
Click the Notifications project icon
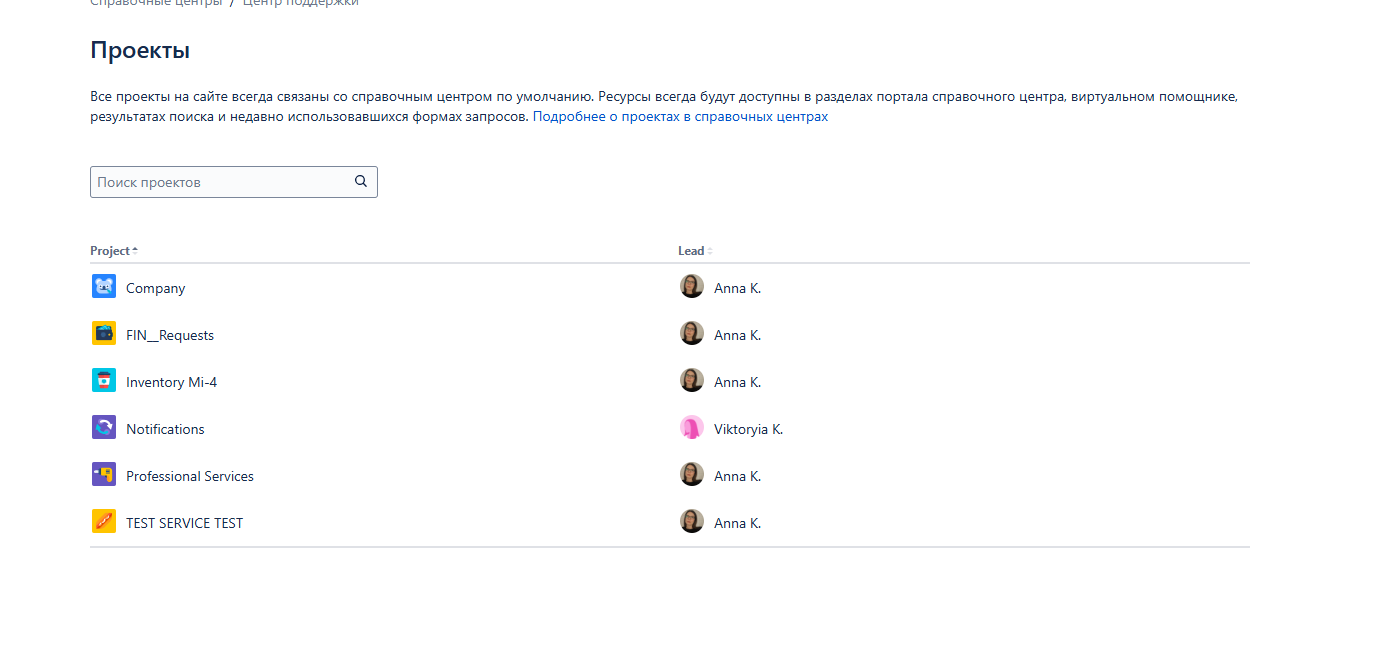tap(104, 428)
